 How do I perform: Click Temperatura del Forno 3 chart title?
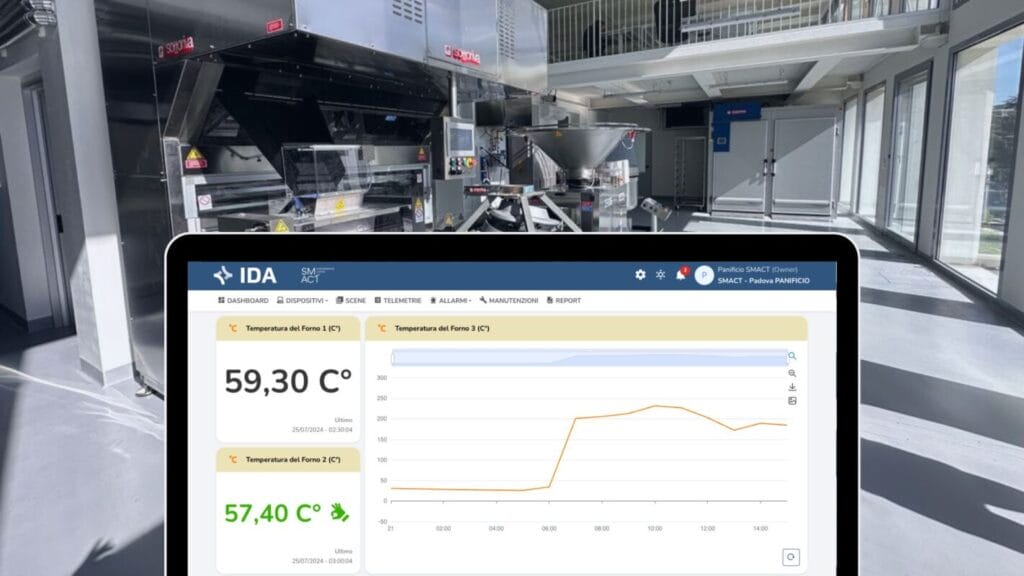(442, 328)
